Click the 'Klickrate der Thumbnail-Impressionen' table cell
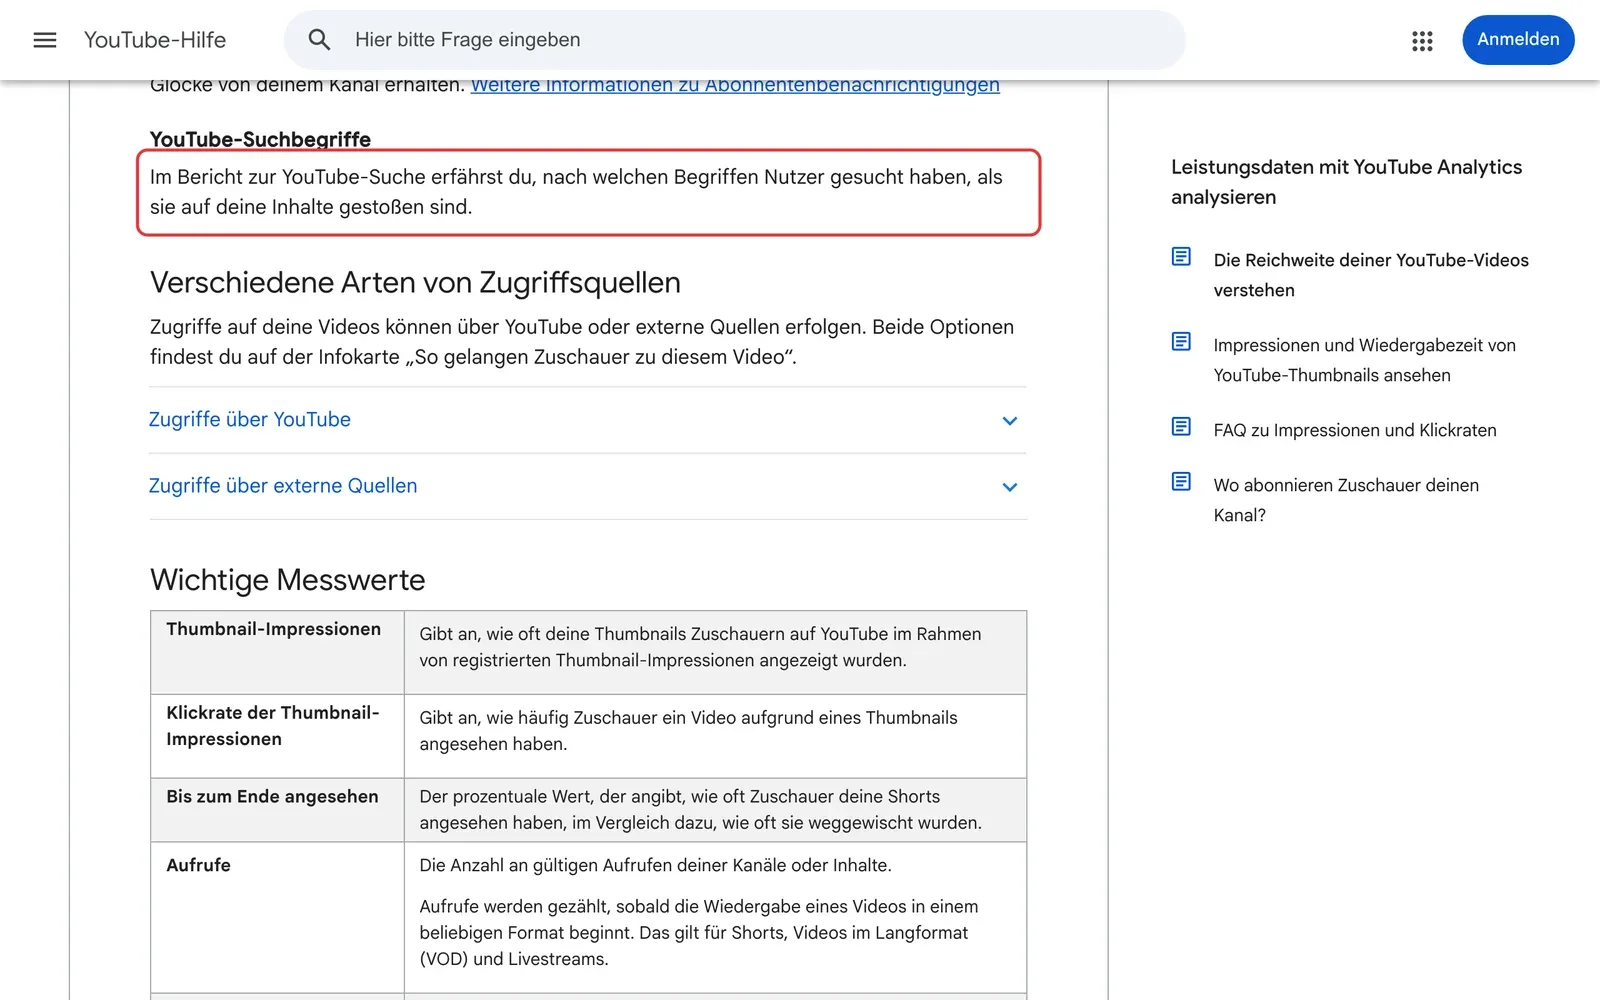The image size is (1600, 1000). coord(277,736)
